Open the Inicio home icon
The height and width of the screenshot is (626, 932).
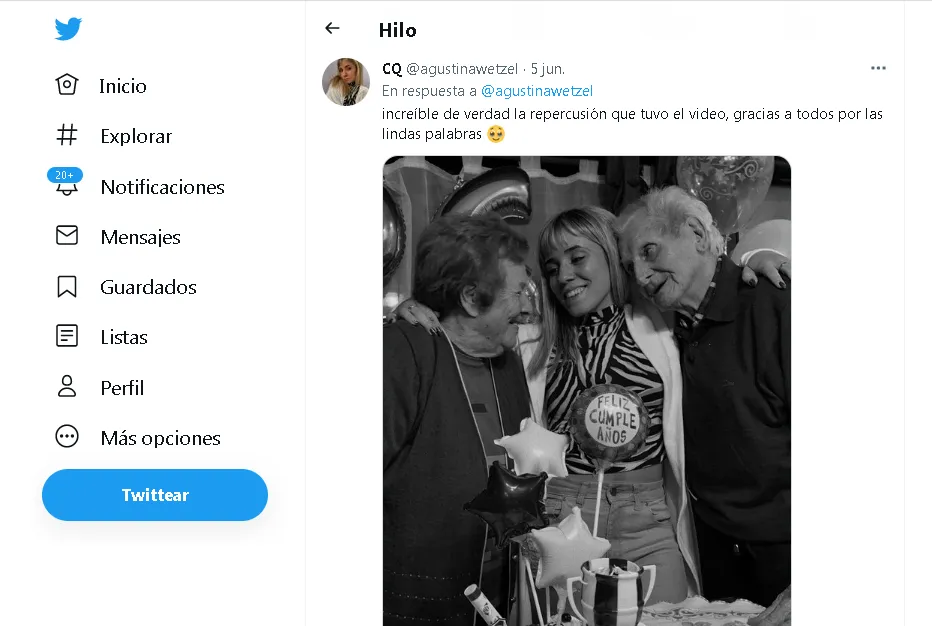[x=67, y=85]
